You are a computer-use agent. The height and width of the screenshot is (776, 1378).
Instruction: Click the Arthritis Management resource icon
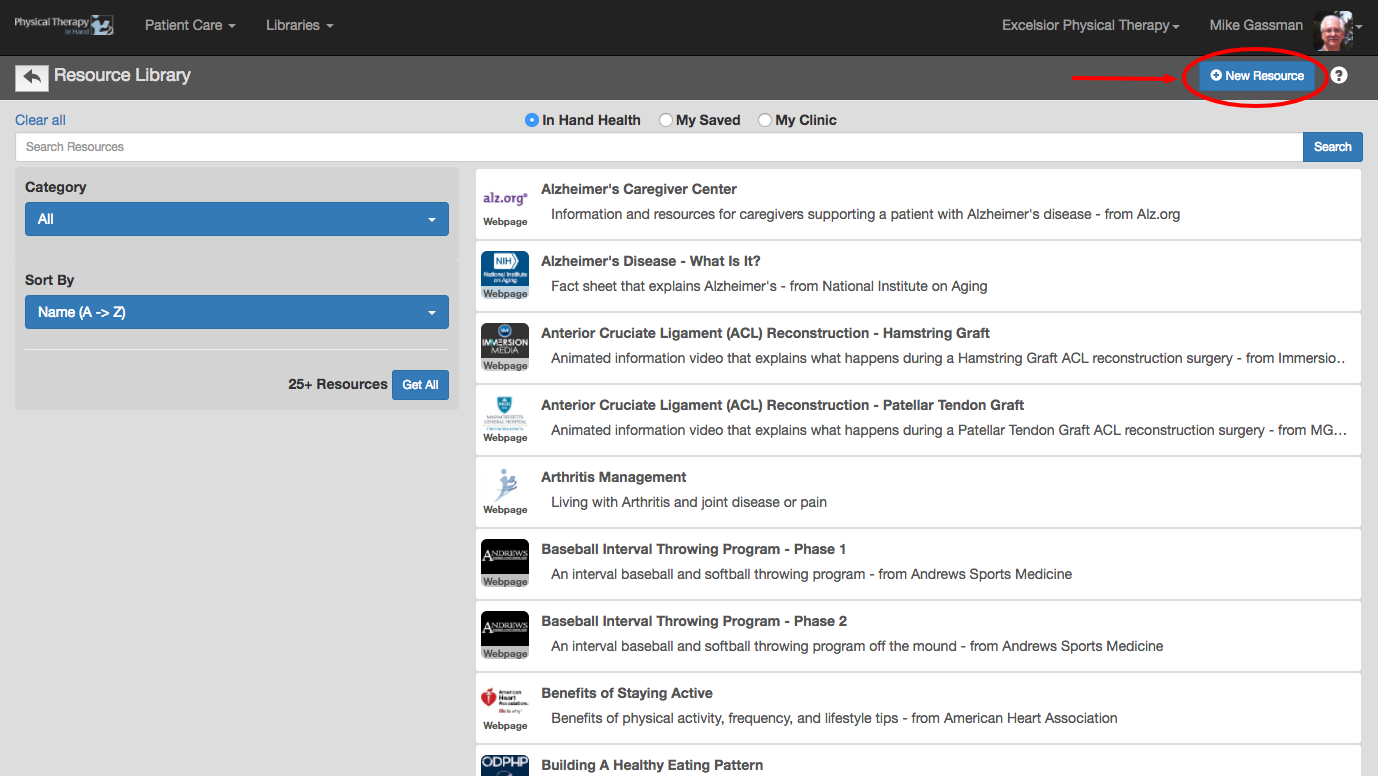click(x=505, y=492)
